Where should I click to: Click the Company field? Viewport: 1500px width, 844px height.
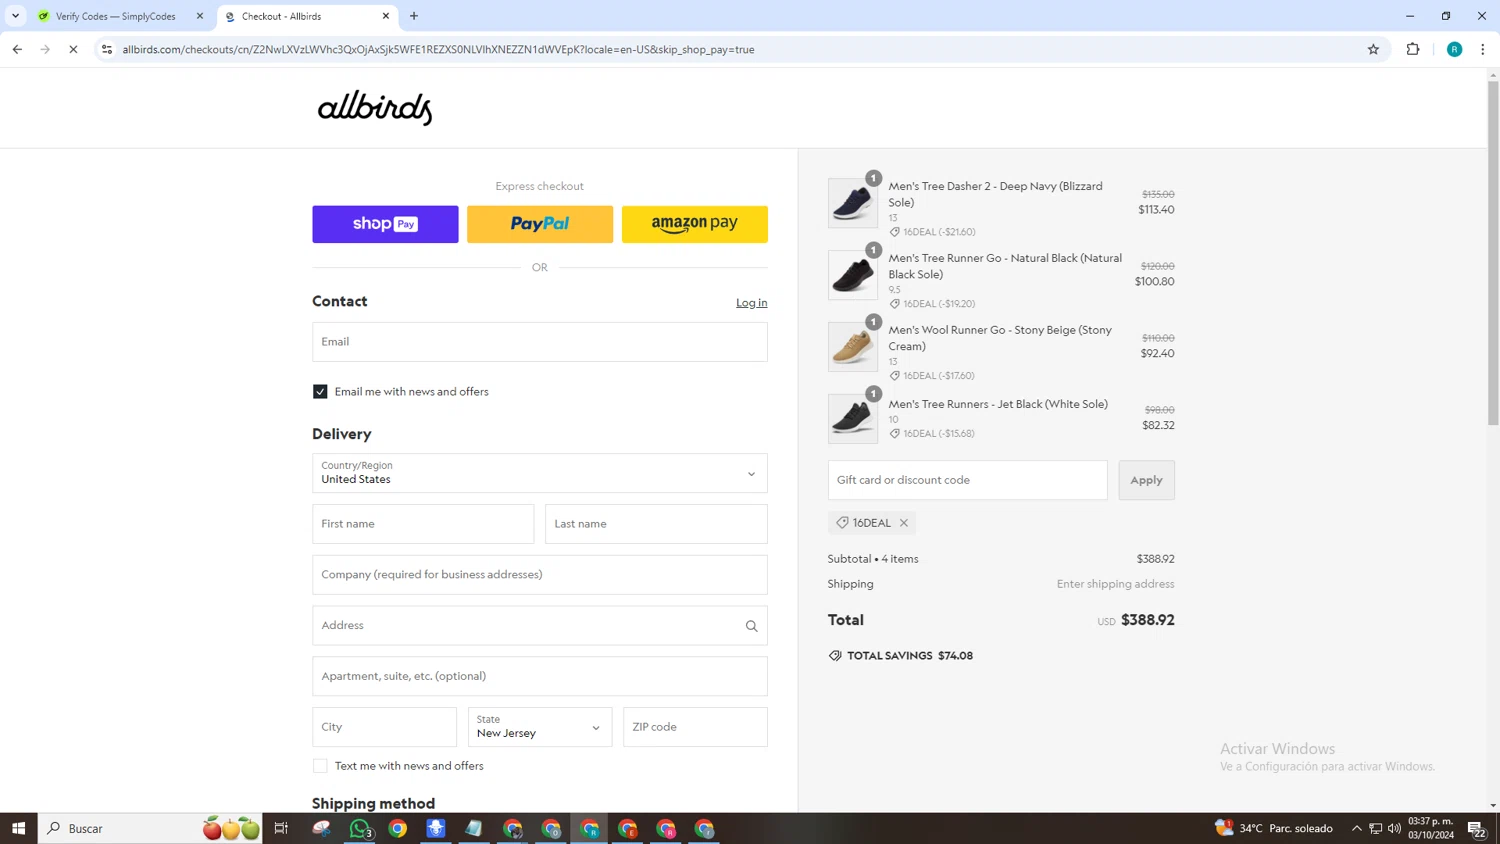(540, 575)
